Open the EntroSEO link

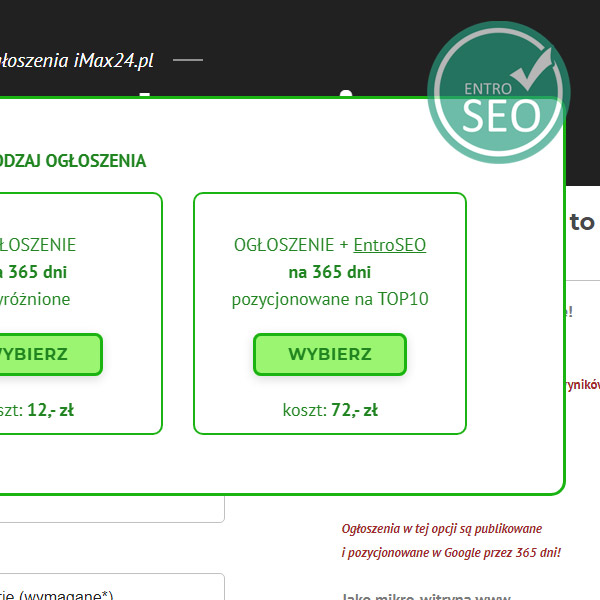pyautogui.click(x=390, y=245)
